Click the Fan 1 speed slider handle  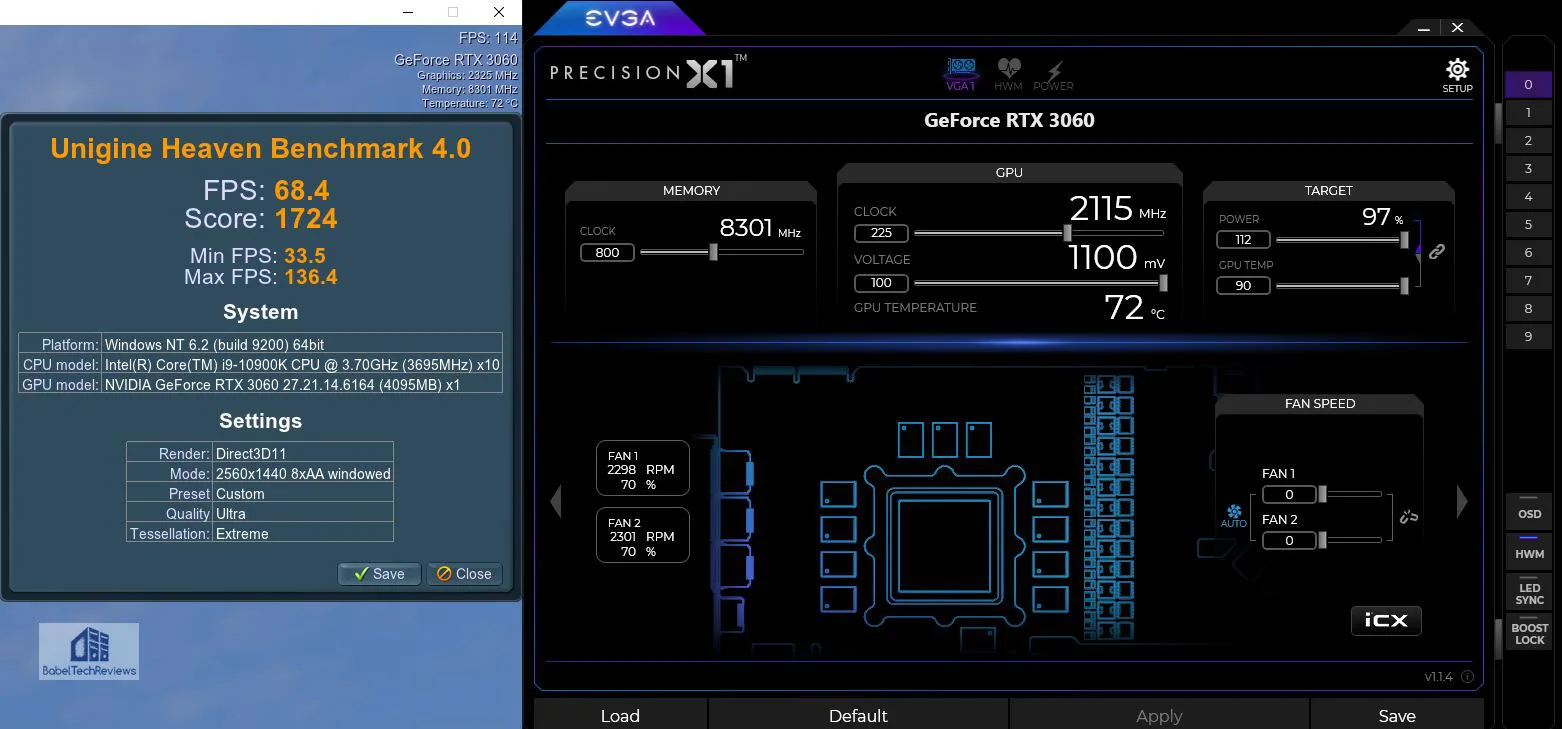[x=1322, y=494]
